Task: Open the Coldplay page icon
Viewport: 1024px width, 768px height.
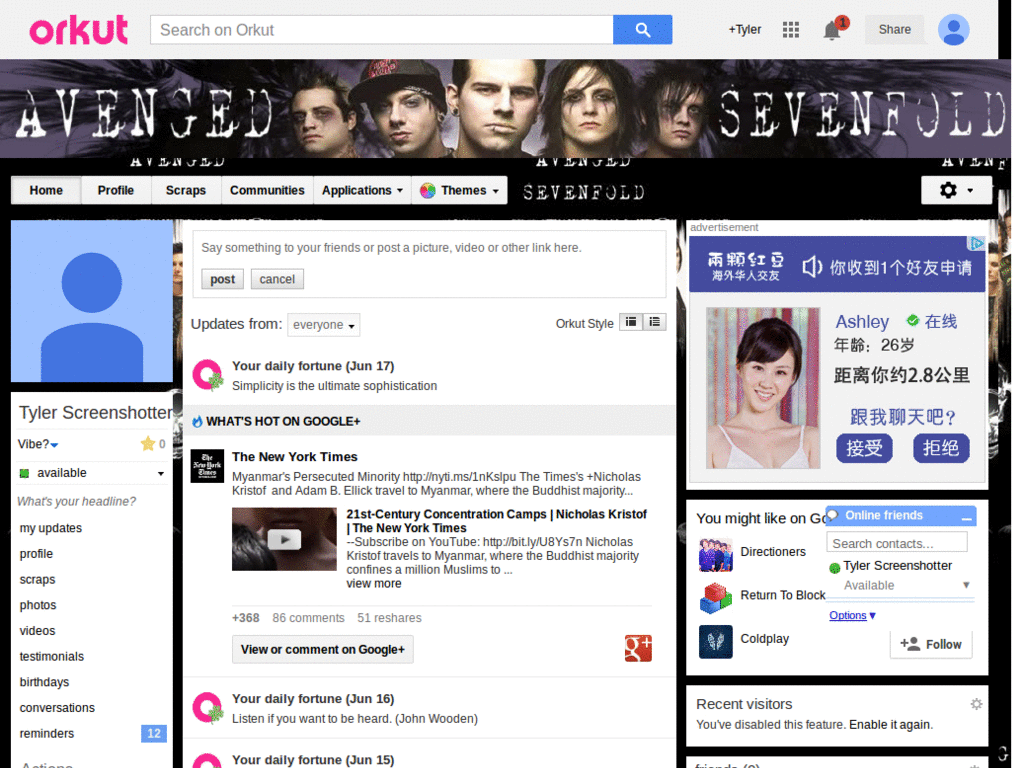Action: [x=715, y=641]
